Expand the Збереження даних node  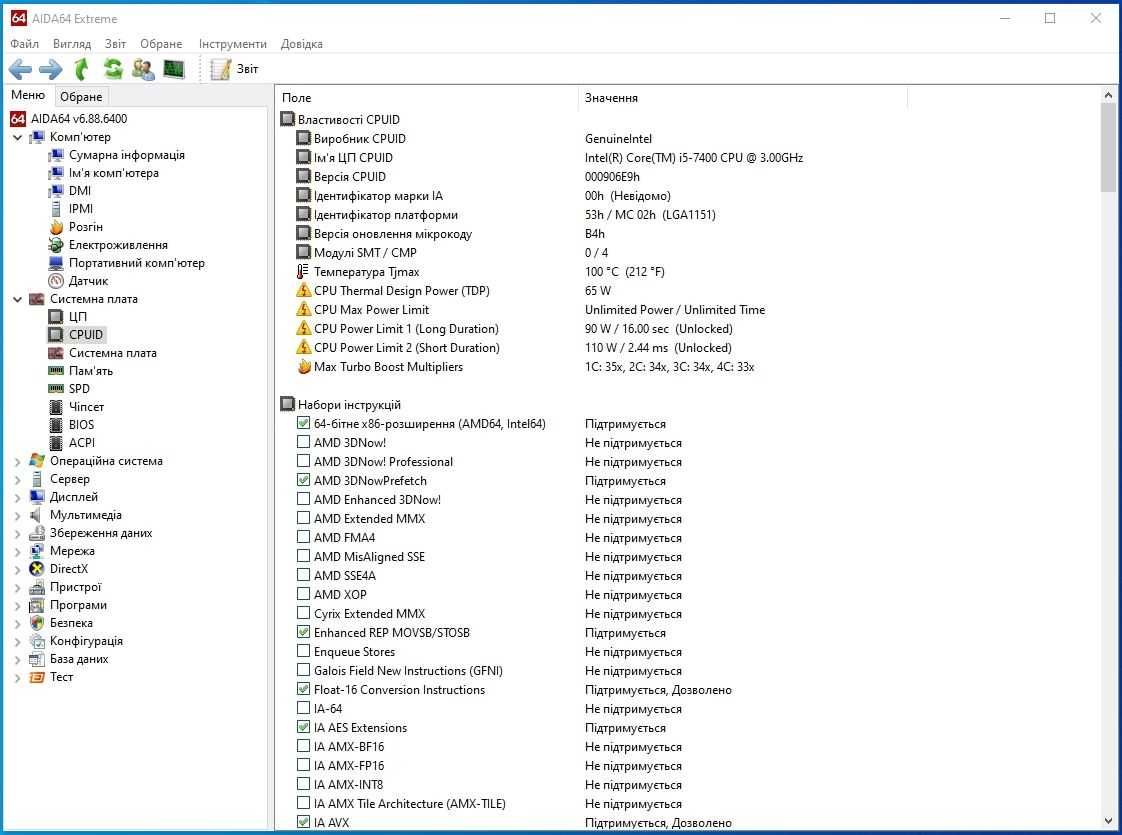pyautogui.click(x=17, y=533)
